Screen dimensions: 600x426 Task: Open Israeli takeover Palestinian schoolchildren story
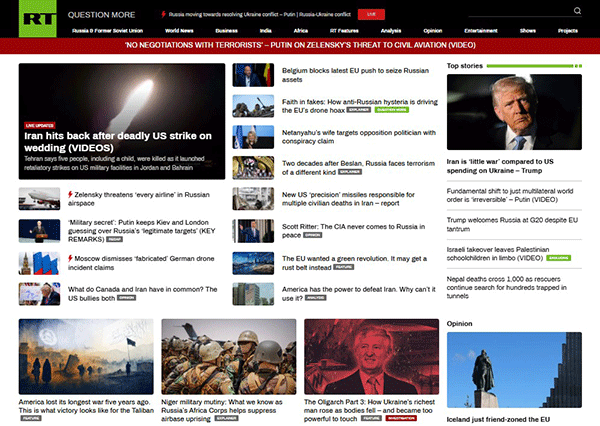tap(498, 254)
